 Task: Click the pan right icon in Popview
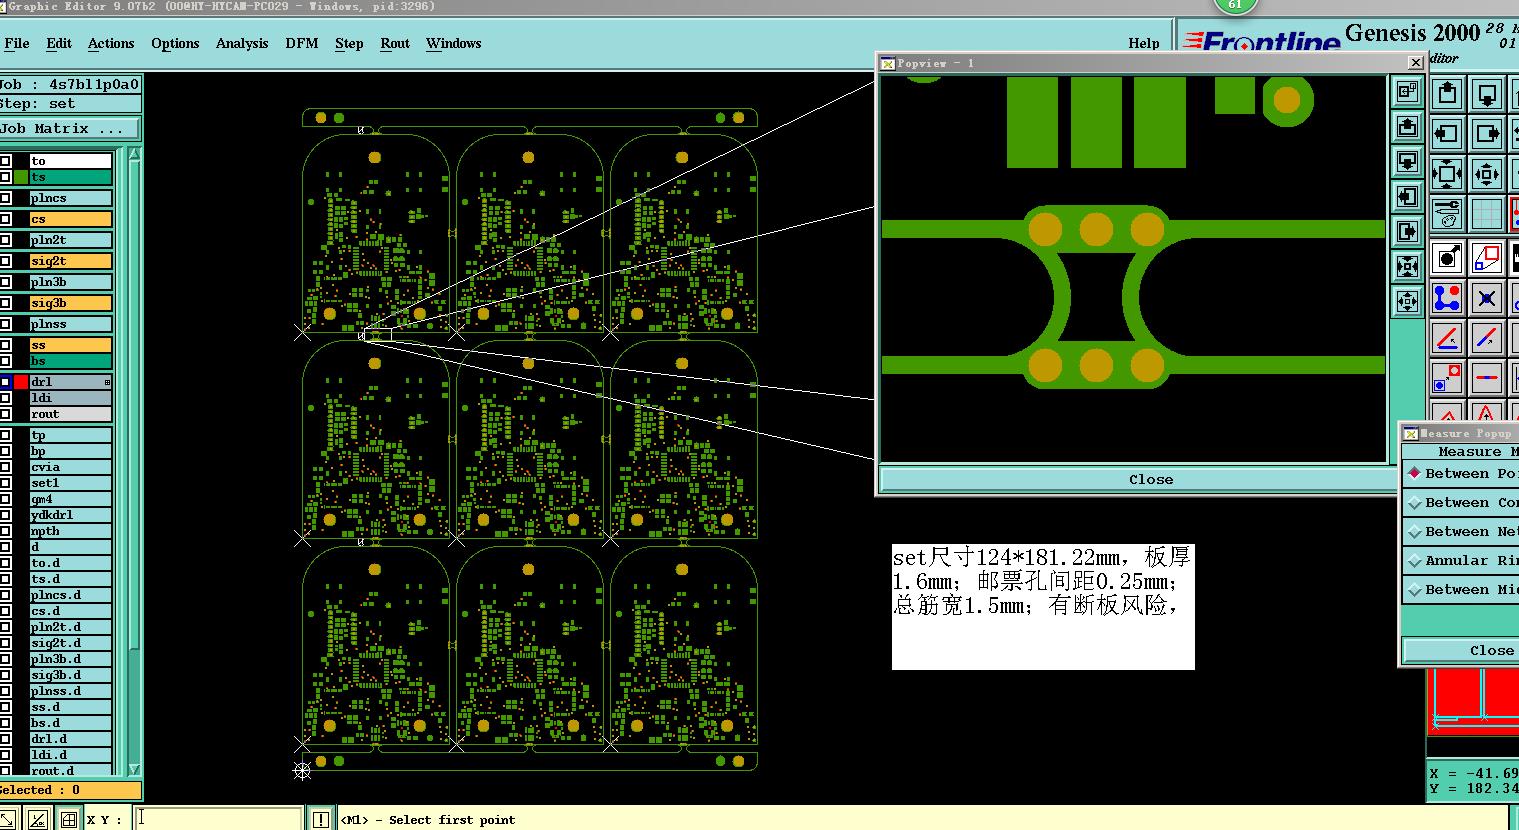tap(1407, 231)
